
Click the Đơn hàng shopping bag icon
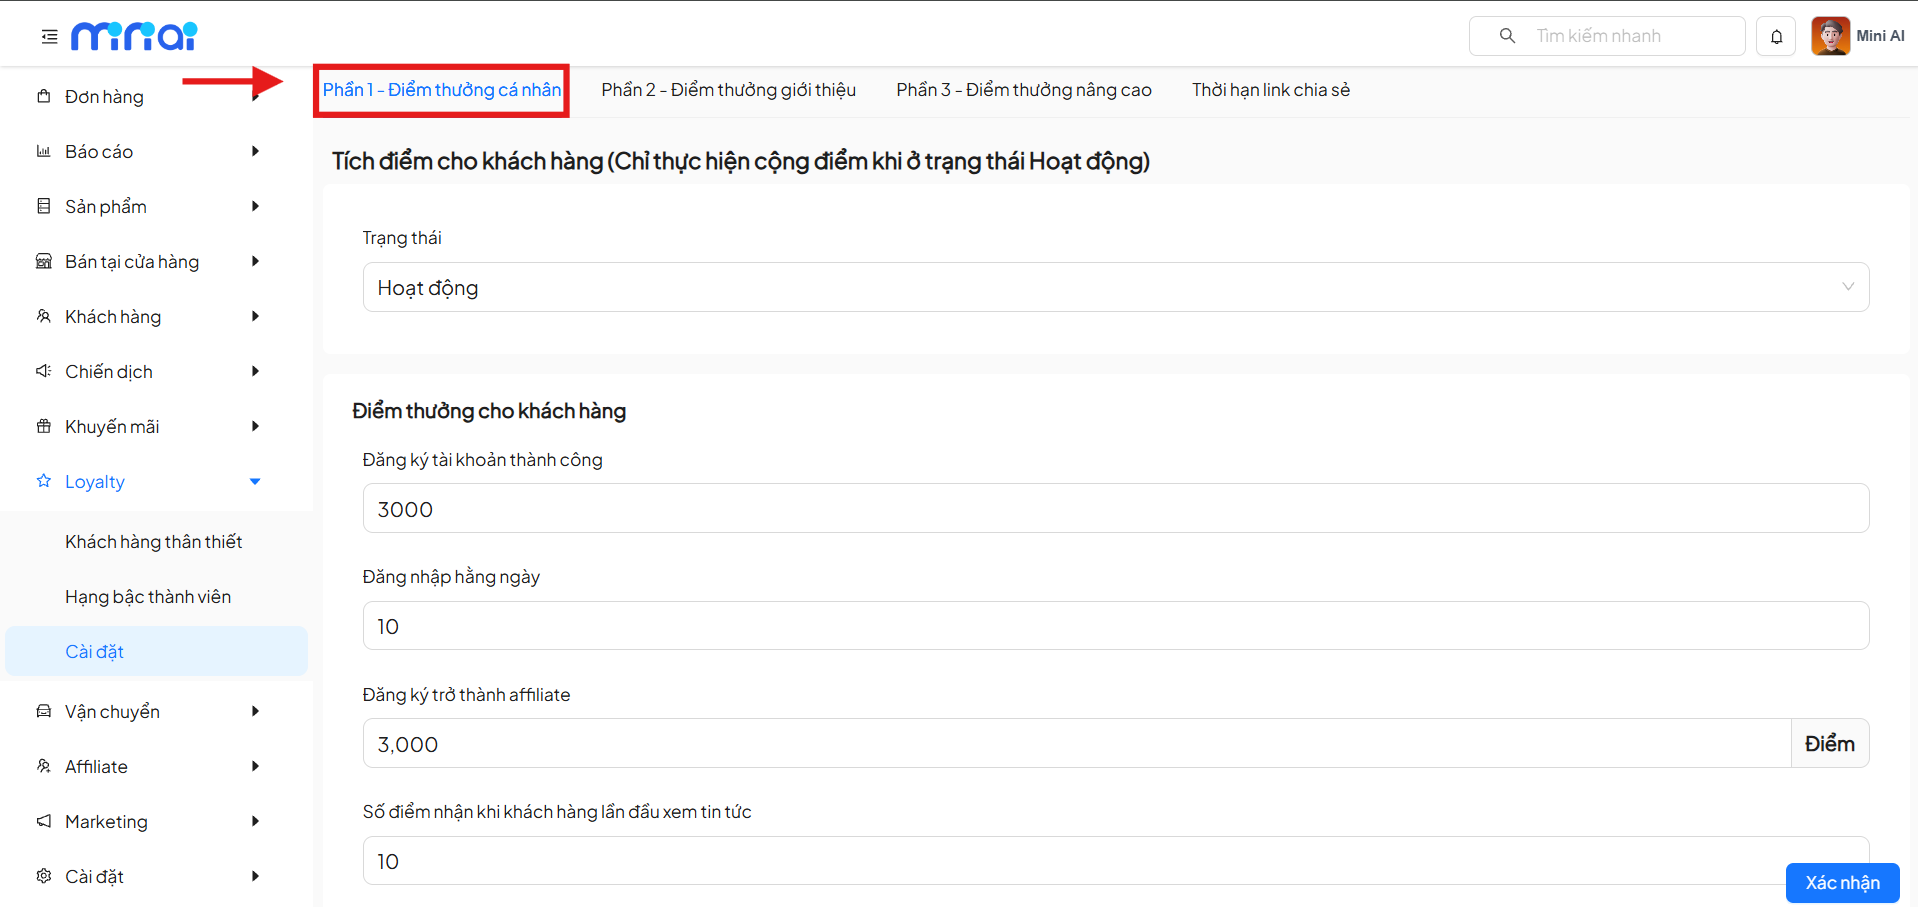(44, 97)
